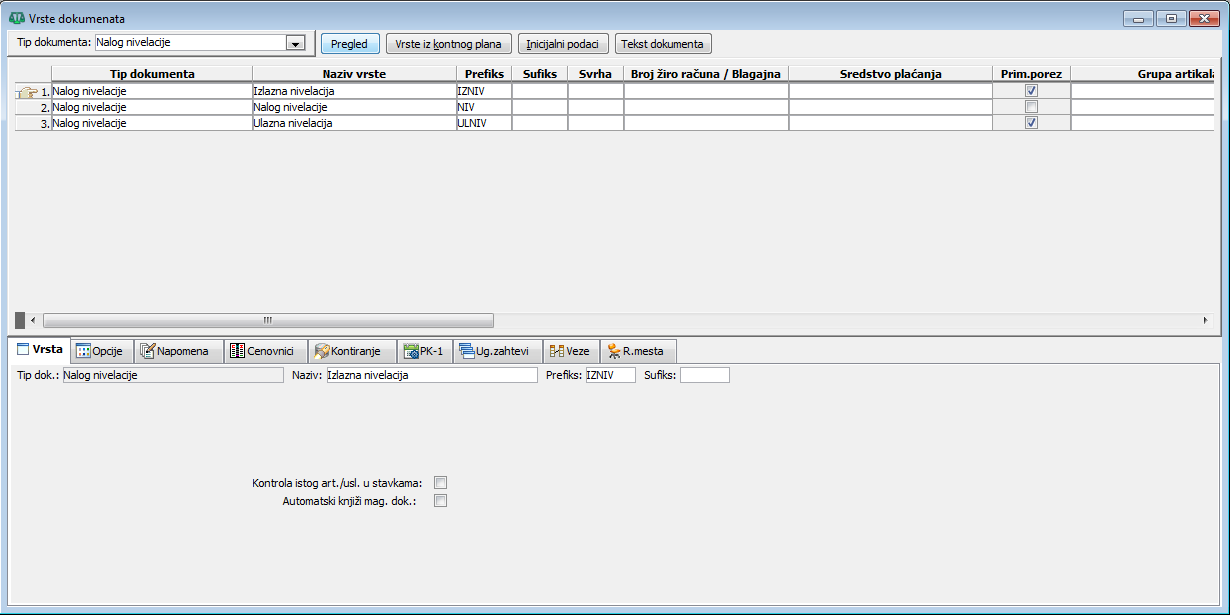The height and width of the screenshot is (615, 1230).
Task: Click the Ug.zahtevi tab icon
Action: click(x=467, y=351)
